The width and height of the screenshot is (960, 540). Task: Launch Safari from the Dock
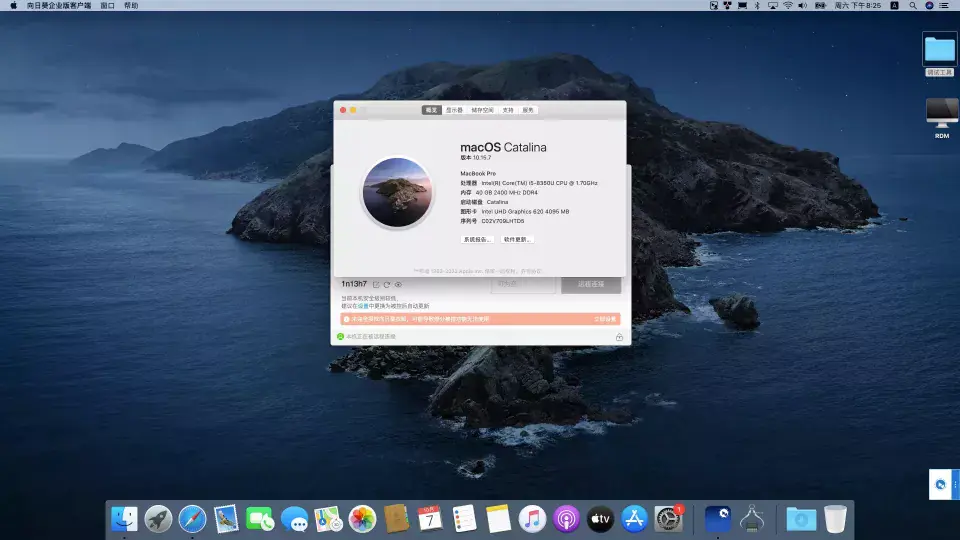(192, 519)
